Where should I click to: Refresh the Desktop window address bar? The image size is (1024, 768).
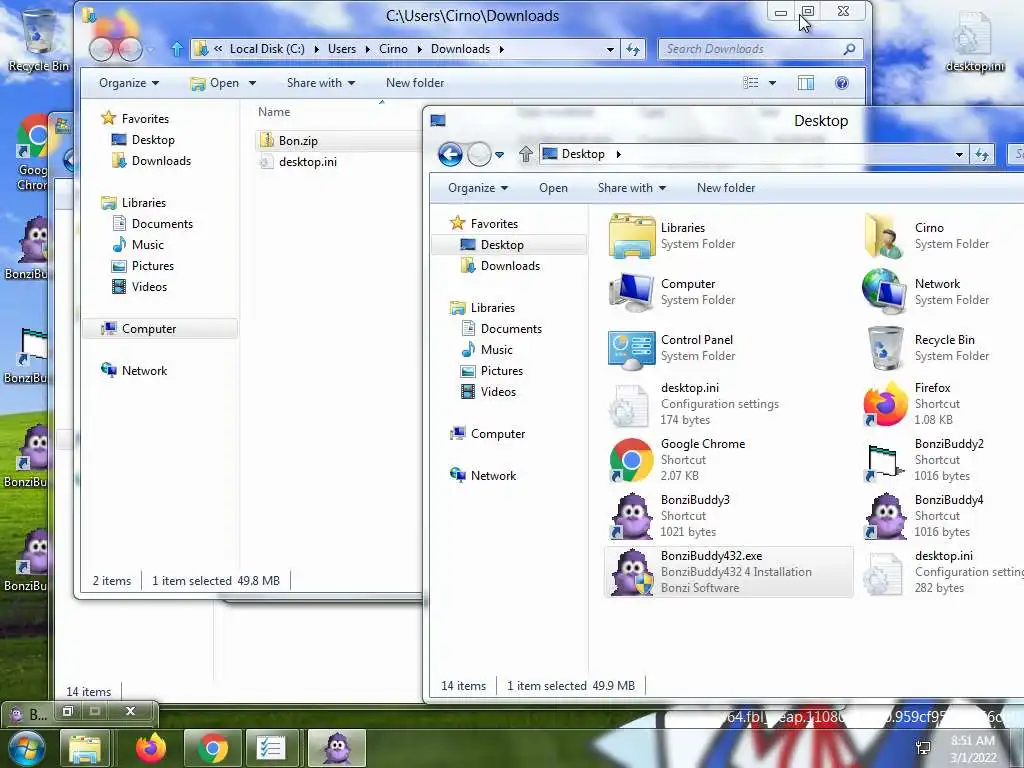[x=982, y=154]
